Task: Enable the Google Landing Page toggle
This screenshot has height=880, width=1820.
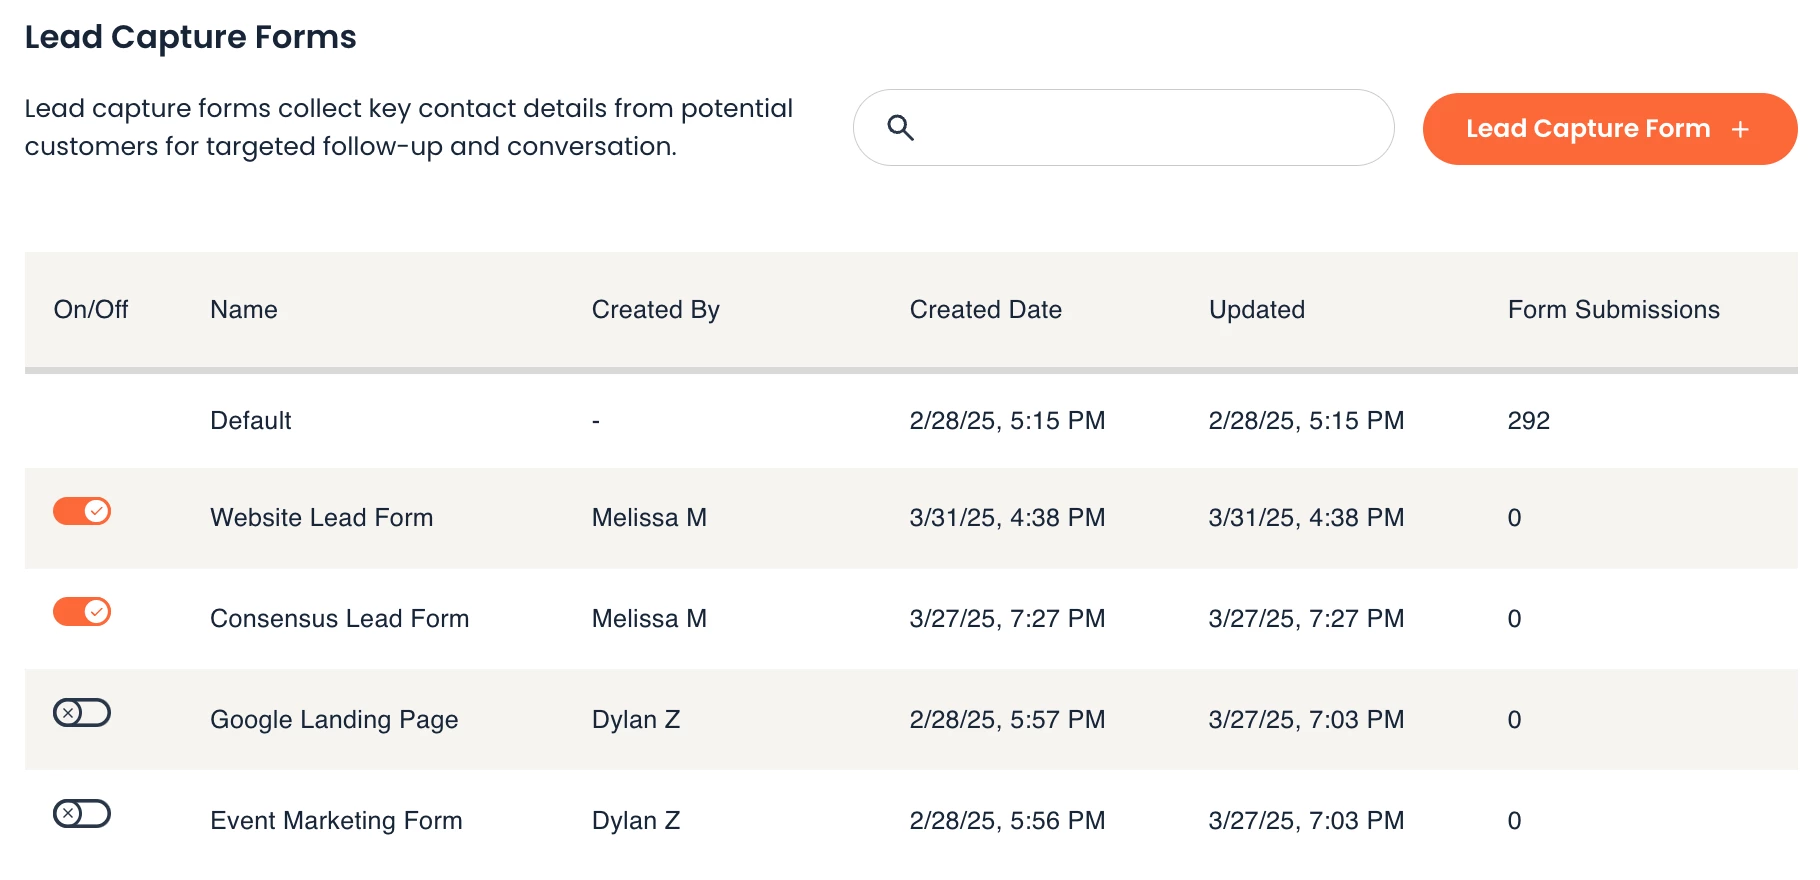Action: (x=82, y=713)
